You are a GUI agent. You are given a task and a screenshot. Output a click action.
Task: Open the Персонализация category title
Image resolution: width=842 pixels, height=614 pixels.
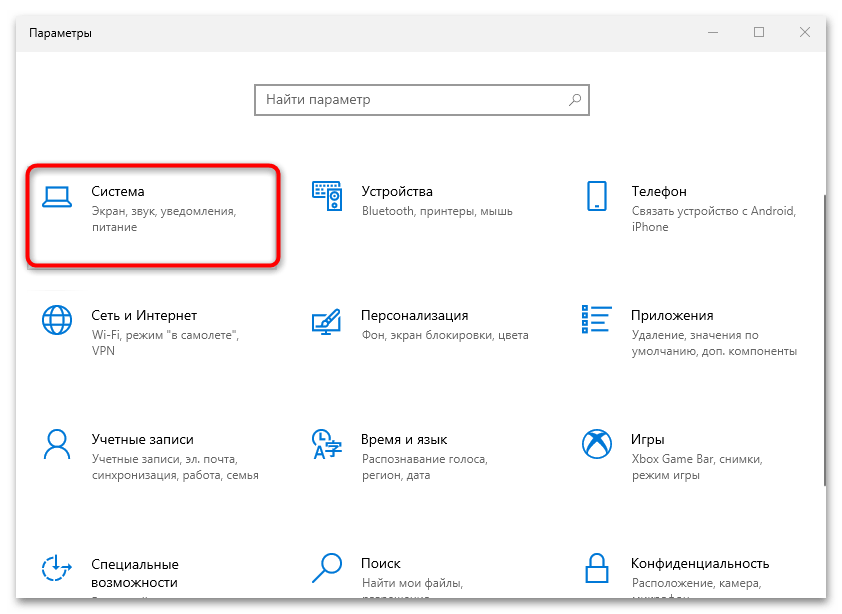pos(414,315)
